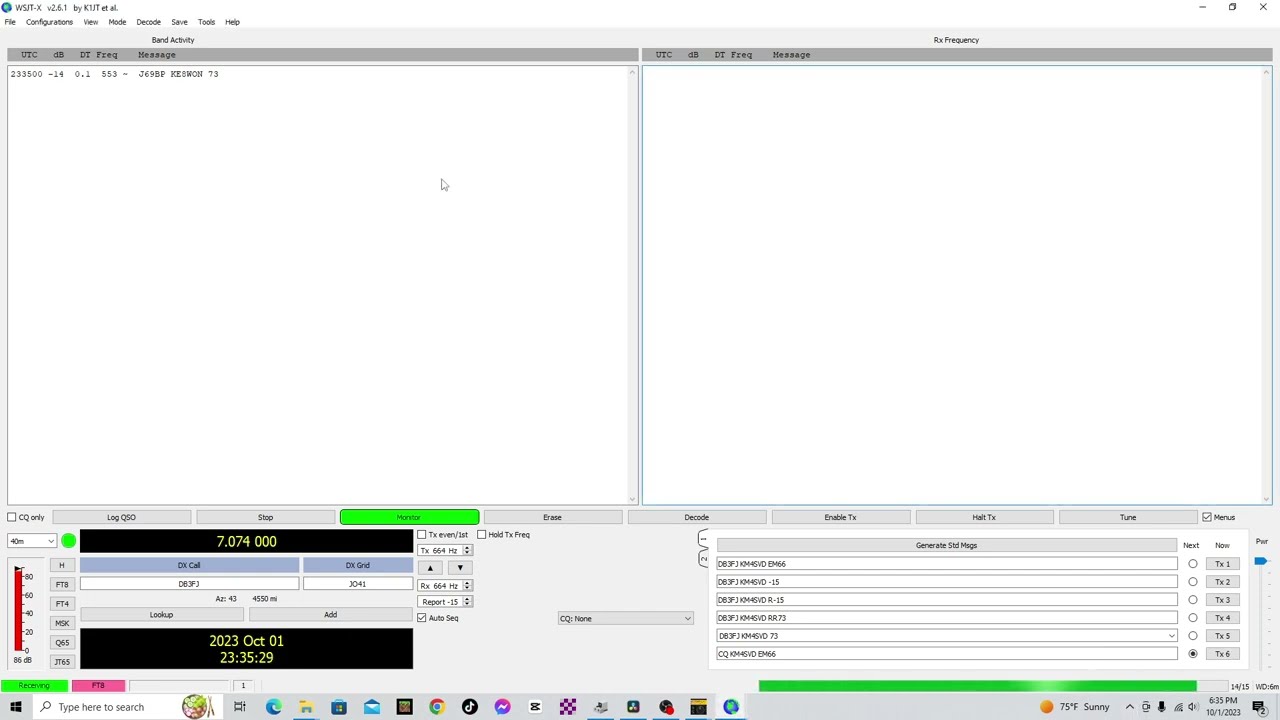Enable the CQ only checkbox
Image resolution: width=1280 pixels, height=720 pixels.
(x=12, y=517)
